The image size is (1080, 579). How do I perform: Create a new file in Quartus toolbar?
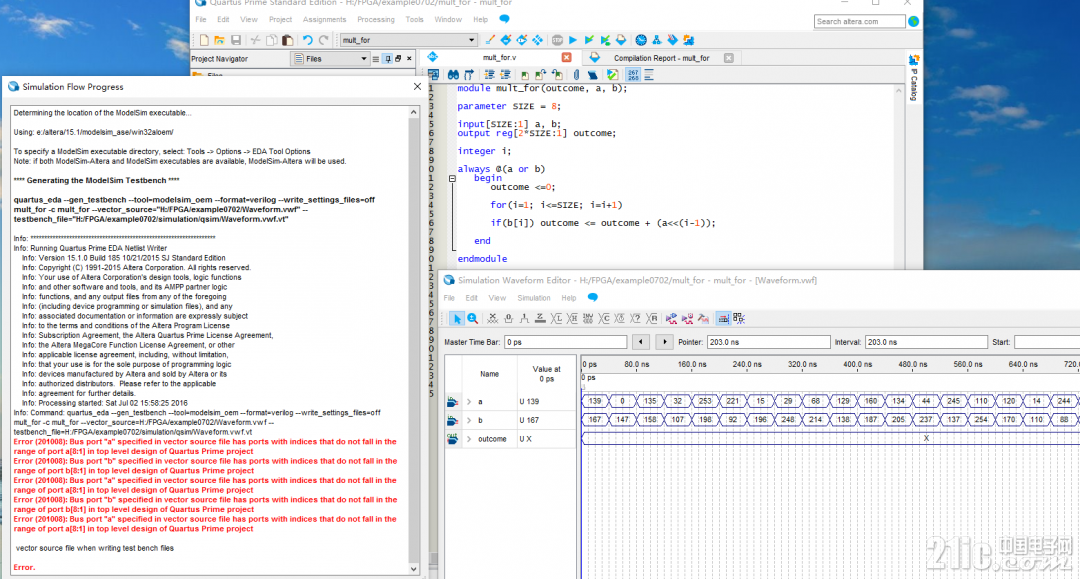pos(204,41)
